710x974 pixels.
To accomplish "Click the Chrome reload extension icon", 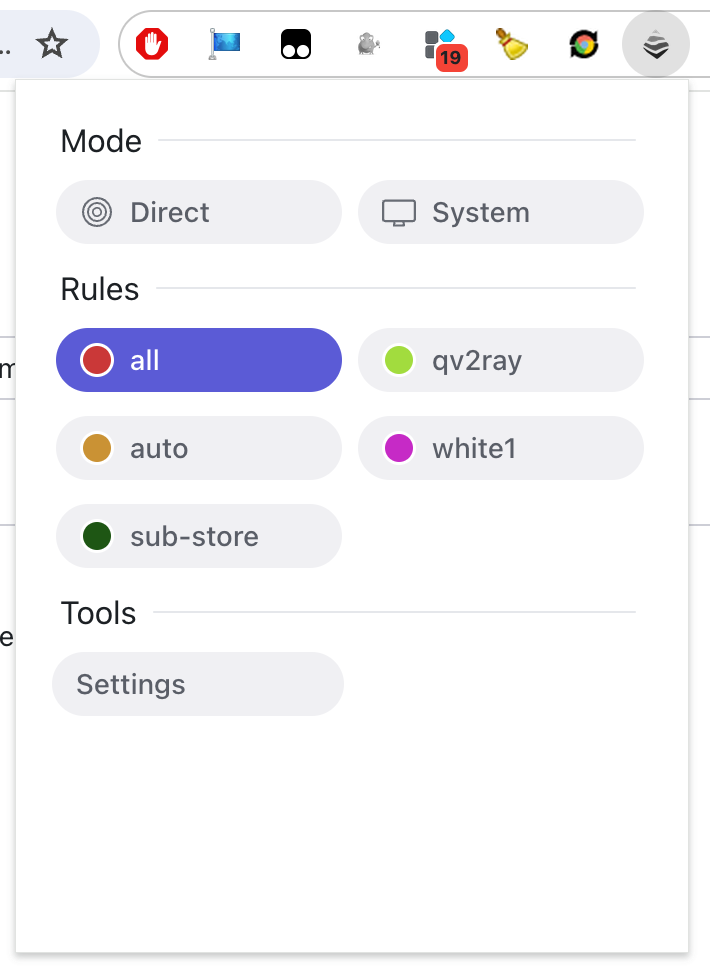I will (584, 44).
